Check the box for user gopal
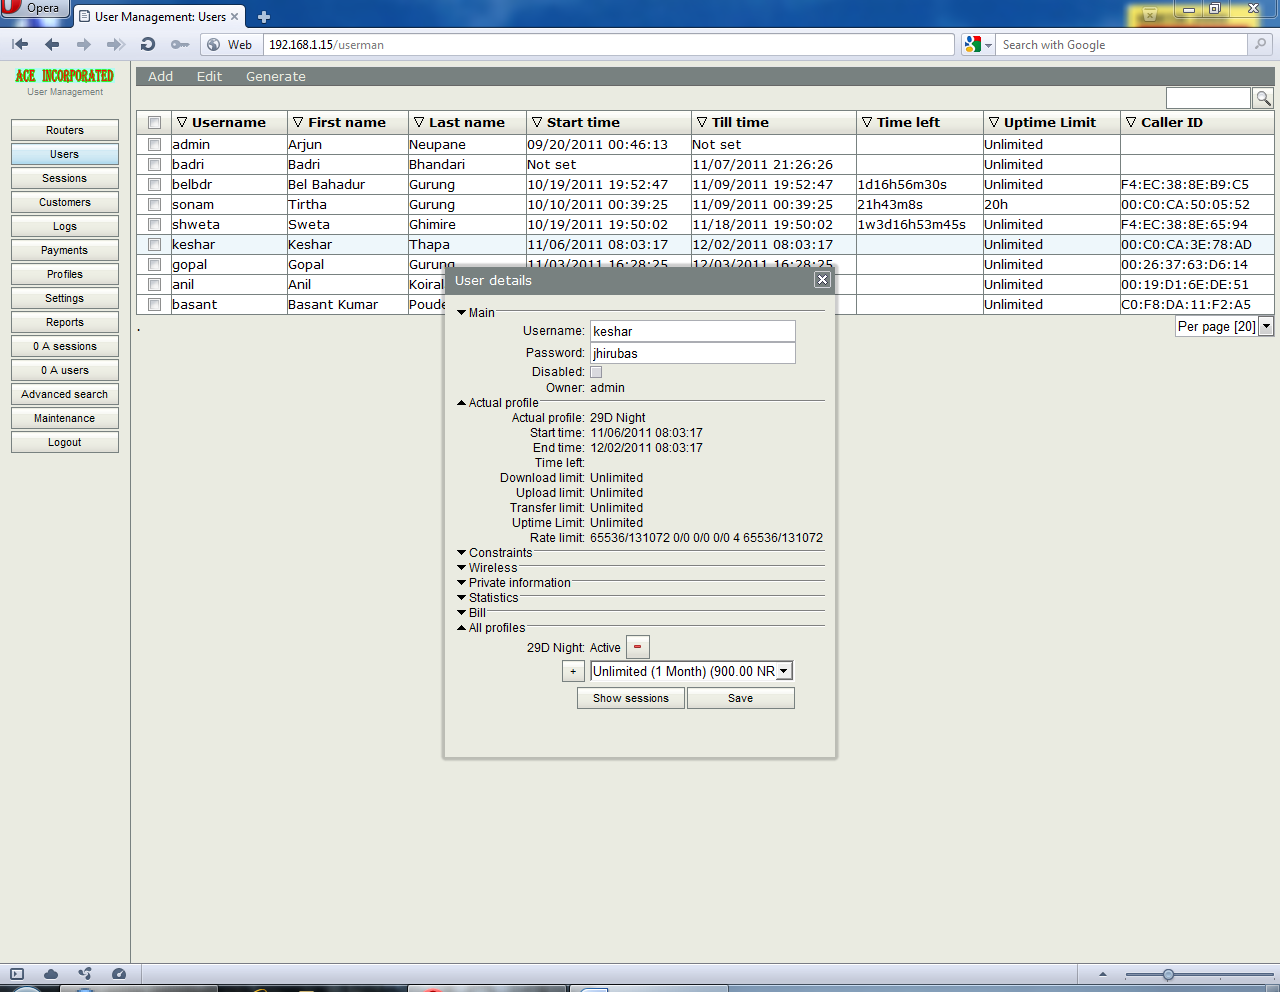This screenshot has height=992, width=1280. pyautogui.click(x=154, y=264)
